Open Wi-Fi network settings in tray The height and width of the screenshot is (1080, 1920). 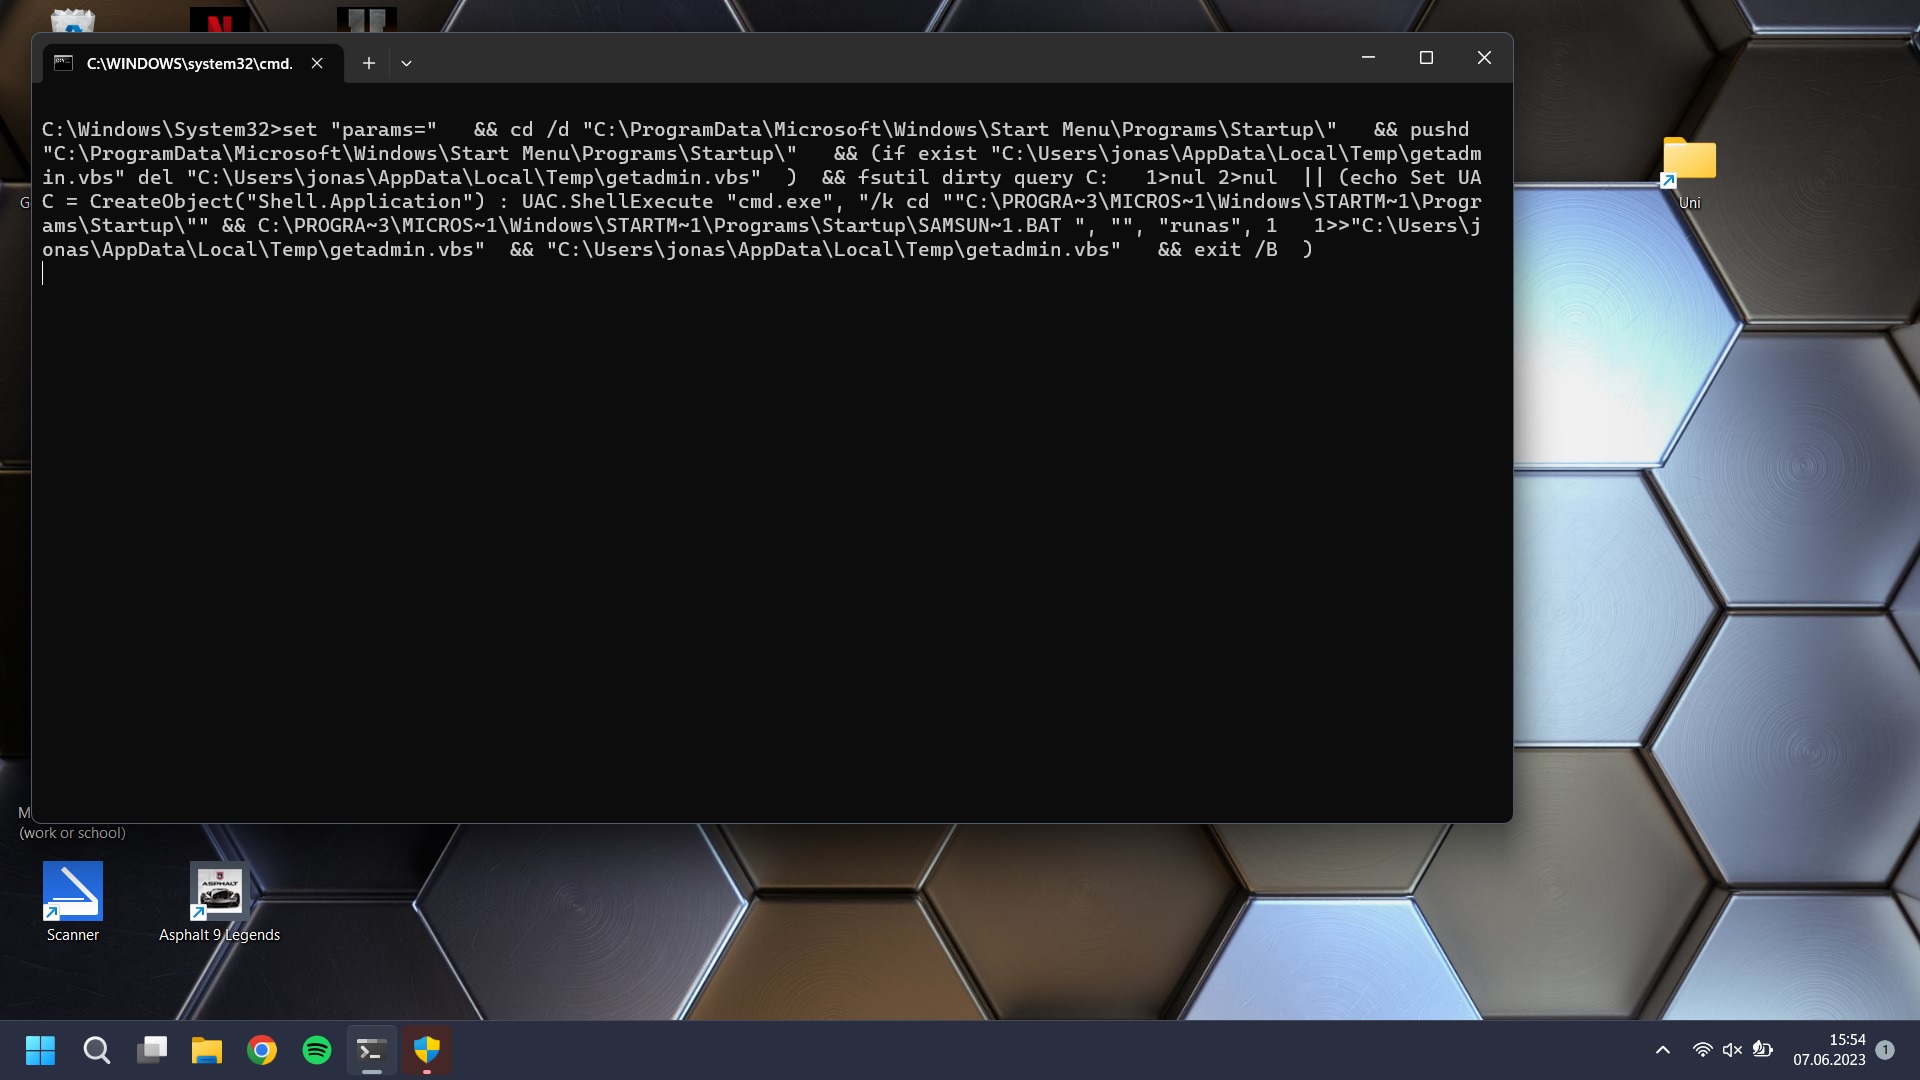point(1702,1050)
